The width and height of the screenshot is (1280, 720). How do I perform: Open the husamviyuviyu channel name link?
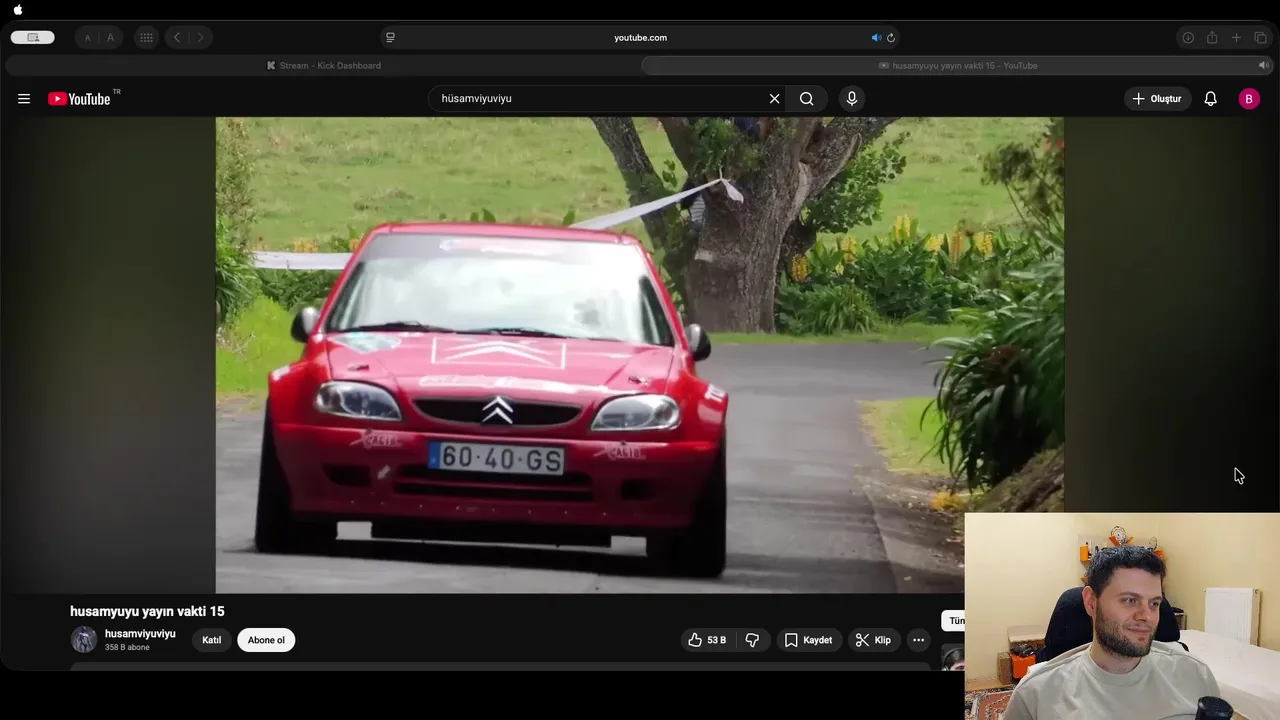point(140,634)
